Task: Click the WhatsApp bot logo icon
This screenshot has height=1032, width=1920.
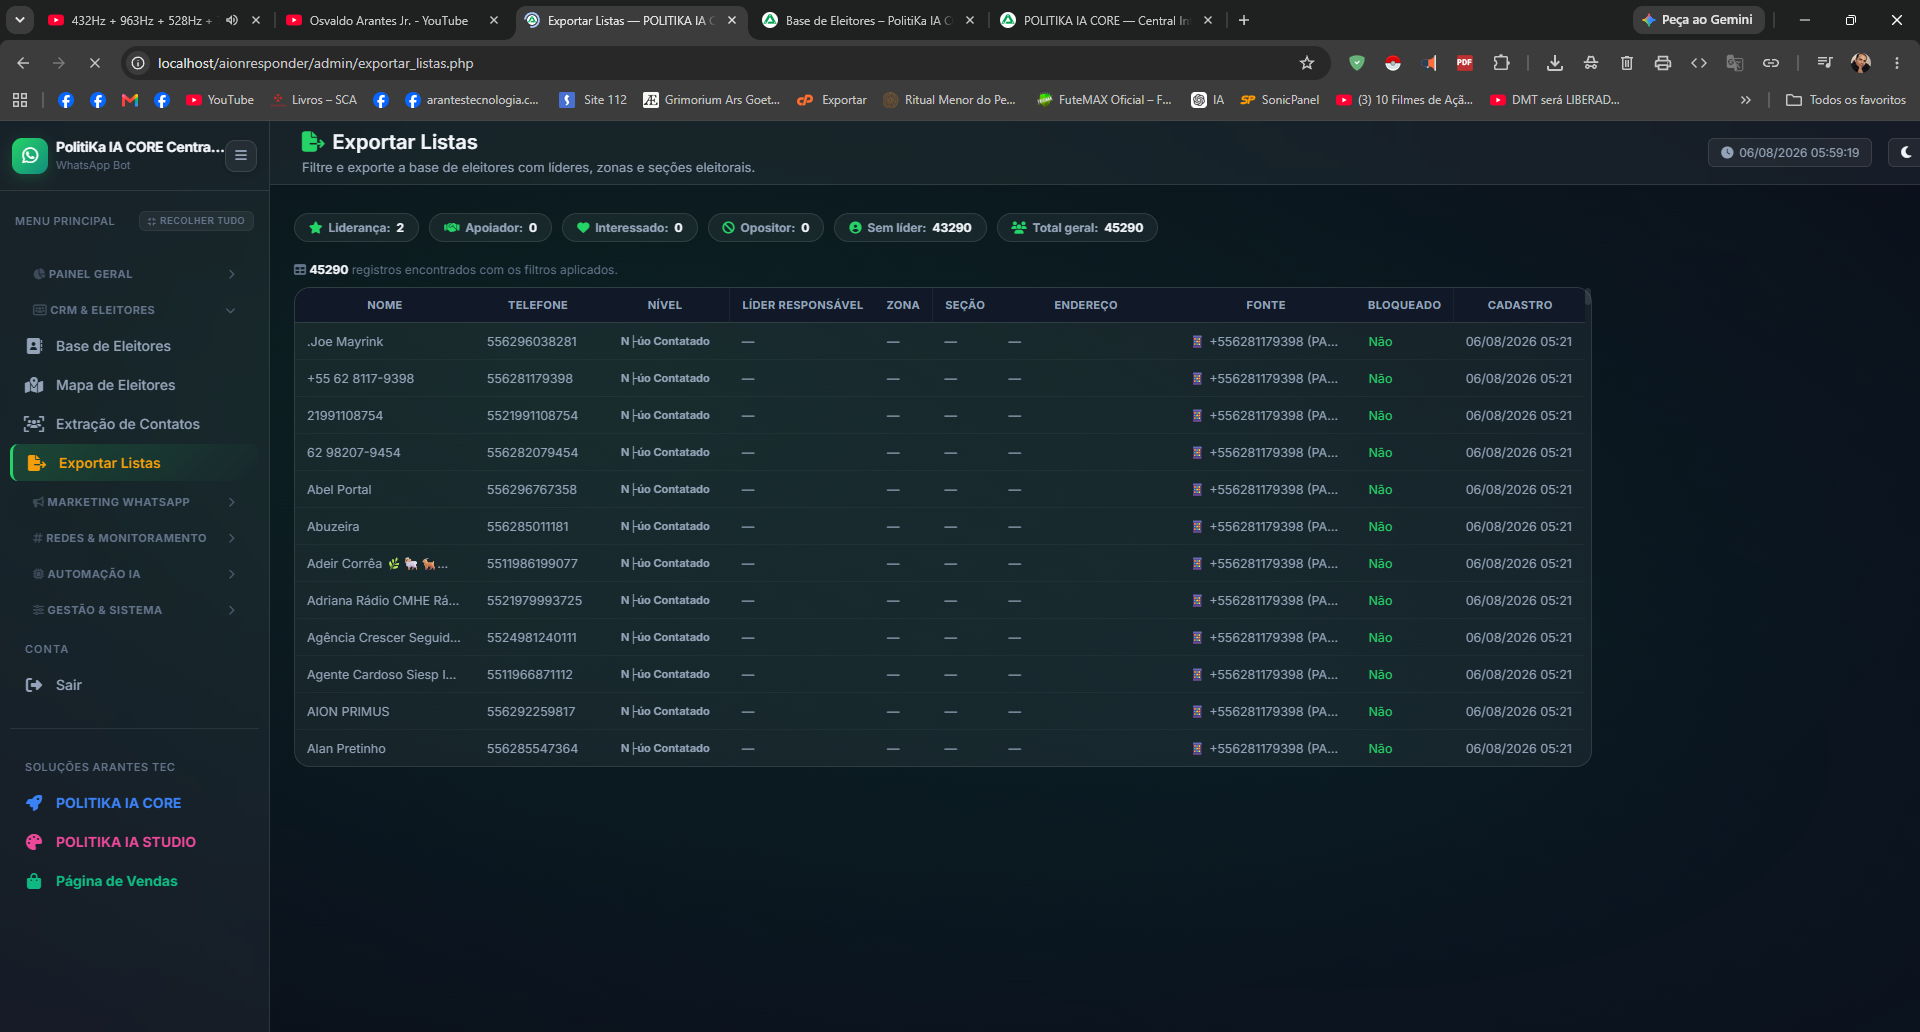Action: (x=30, y=155)
